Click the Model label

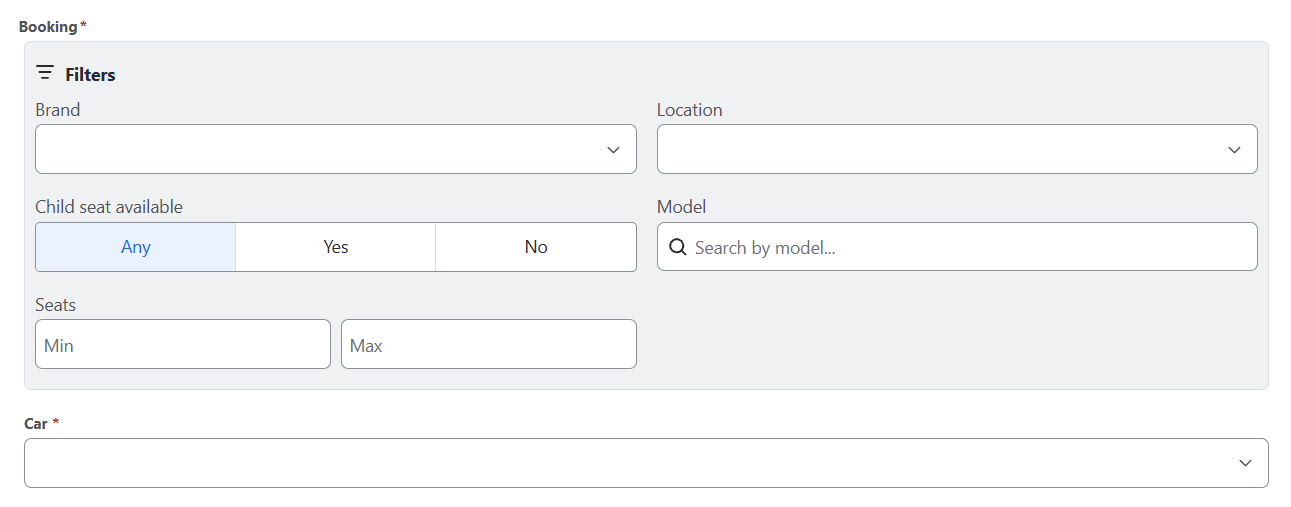[x=681, y=207]
